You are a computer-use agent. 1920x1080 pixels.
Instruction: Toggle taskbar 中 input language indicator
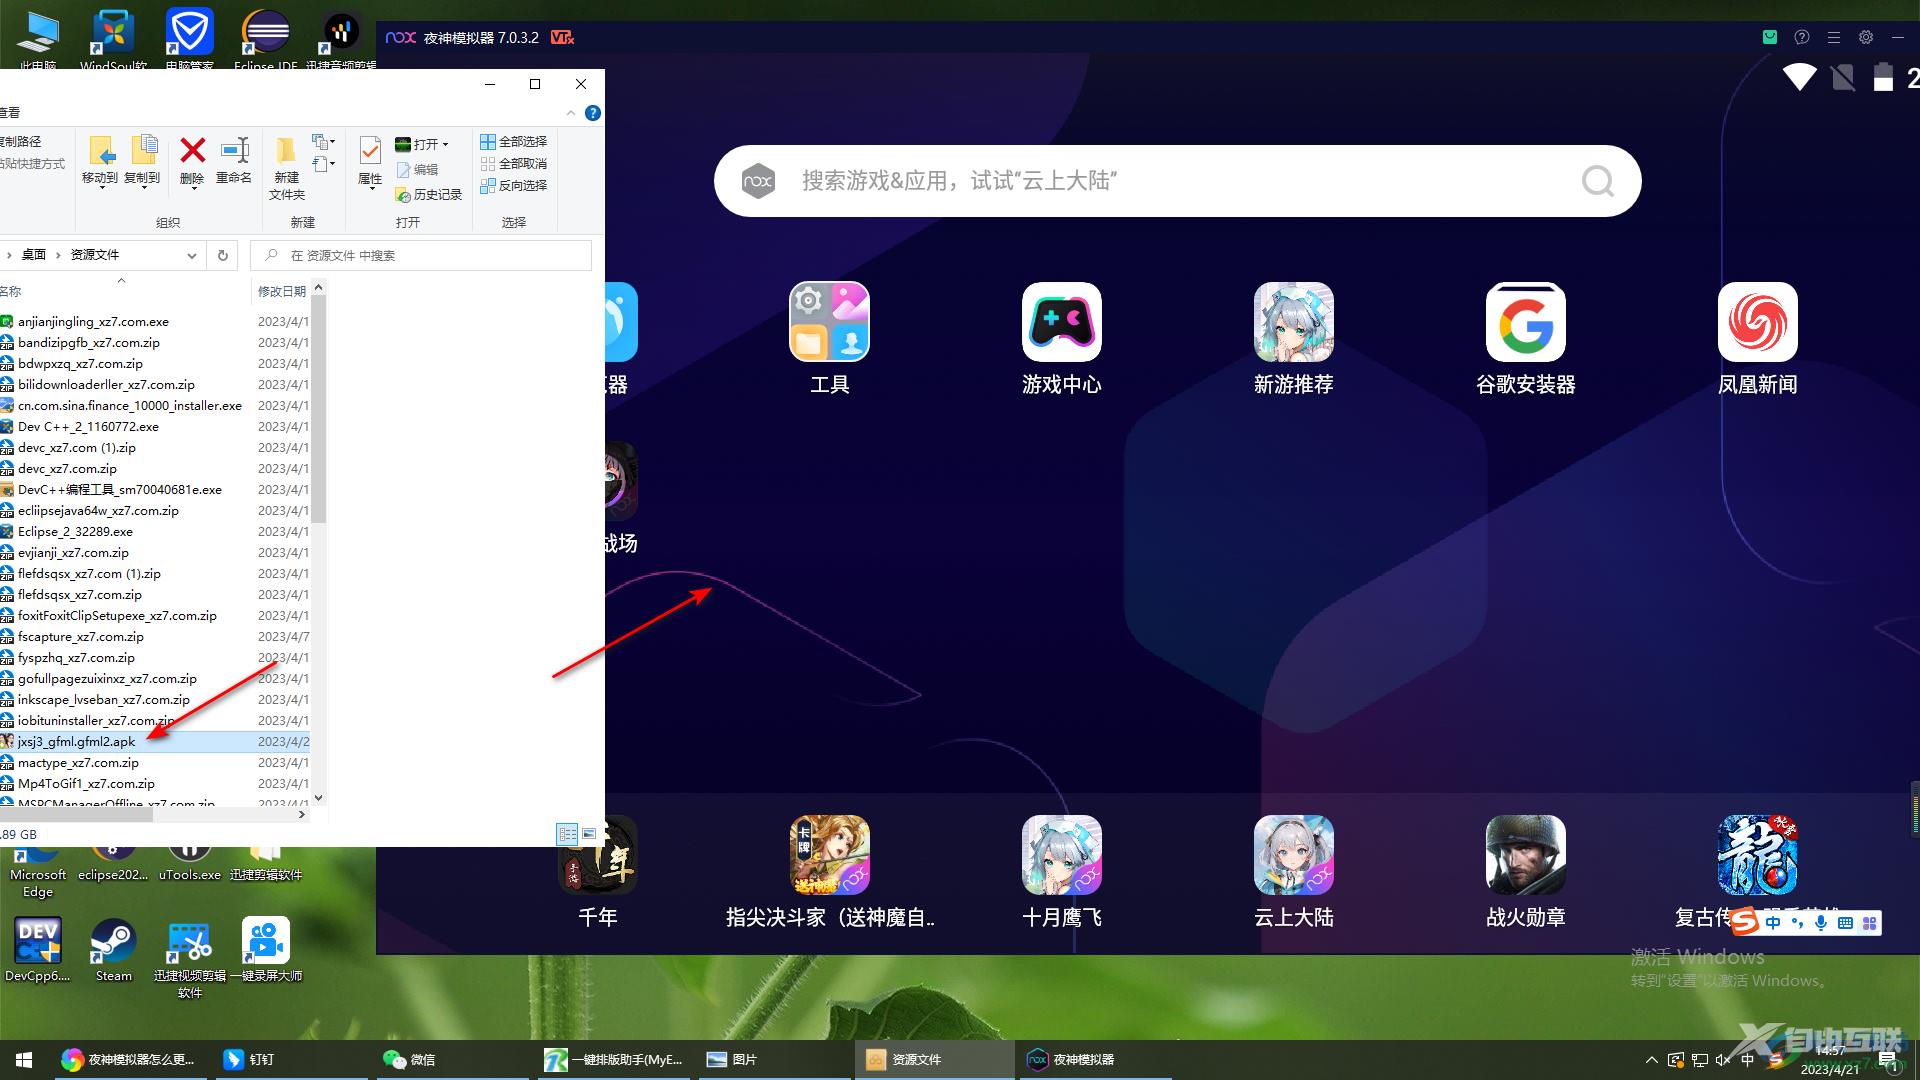(x=1747, y=1060)
